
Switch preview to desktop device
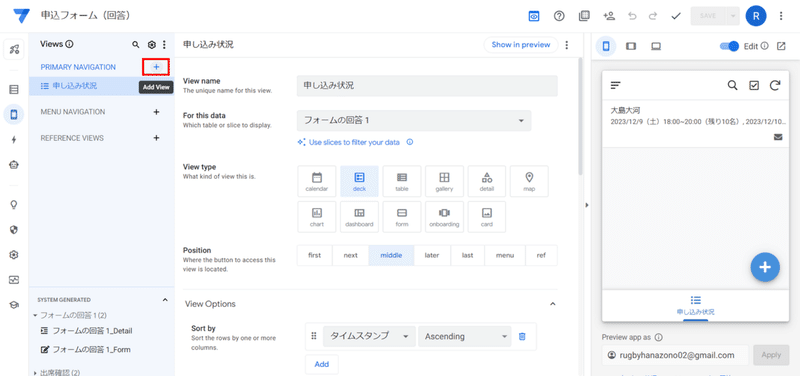point(656,46)
